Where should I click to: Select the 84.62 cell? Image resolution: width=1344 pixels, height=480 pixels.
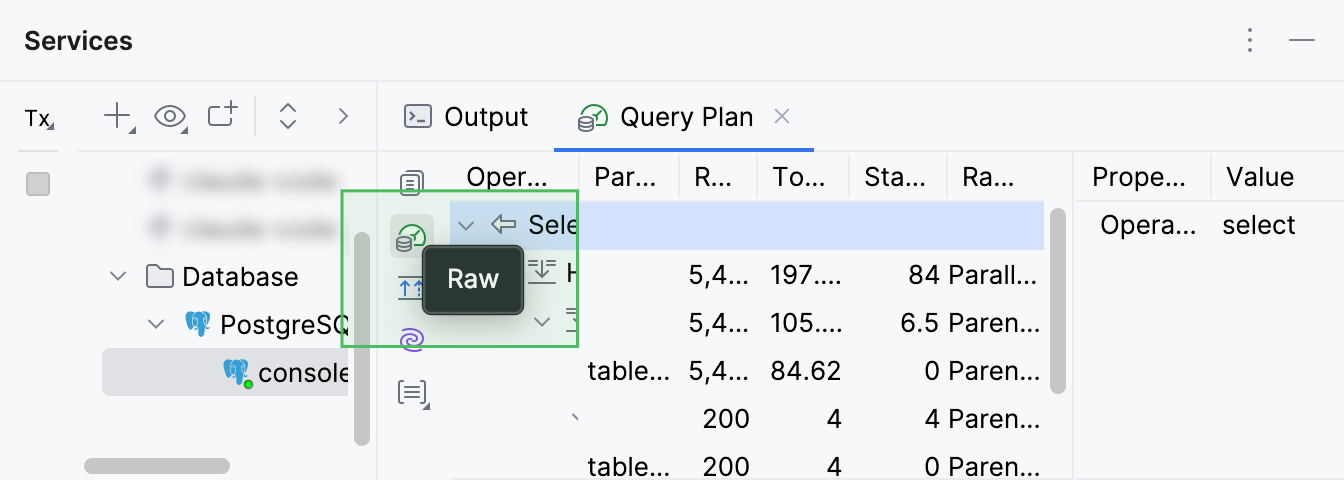805,371
